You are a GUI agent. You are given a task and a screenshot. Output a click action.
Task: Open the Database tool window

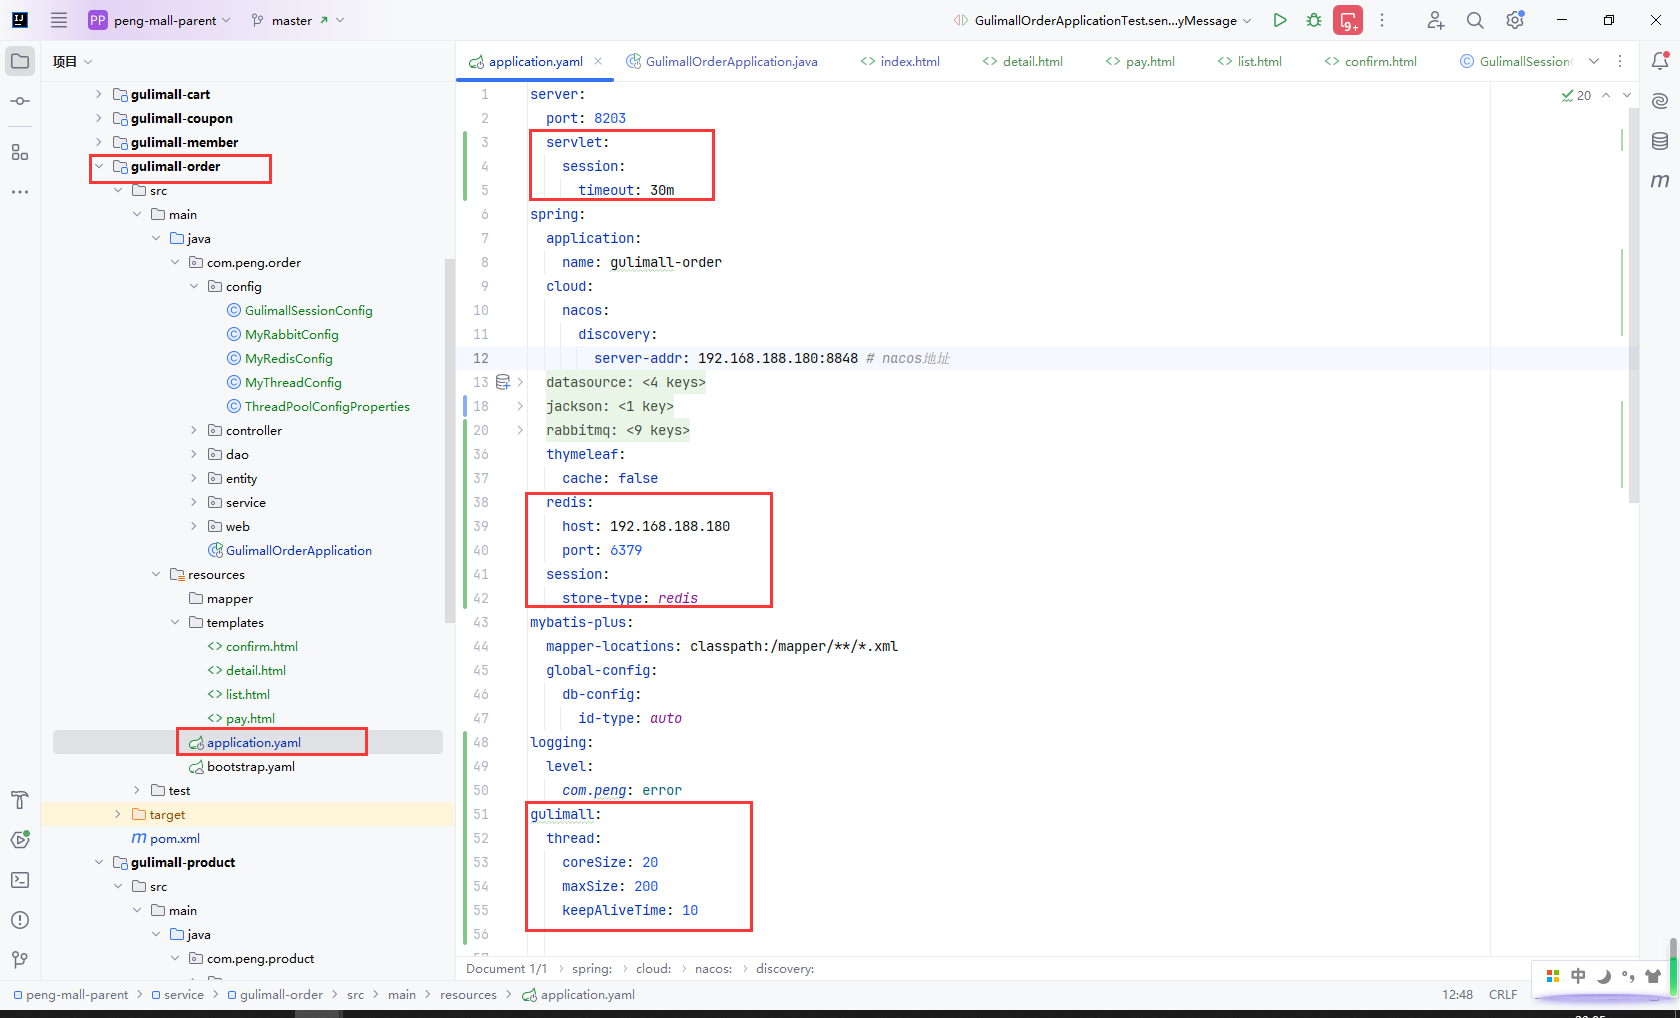(1660, 141)
